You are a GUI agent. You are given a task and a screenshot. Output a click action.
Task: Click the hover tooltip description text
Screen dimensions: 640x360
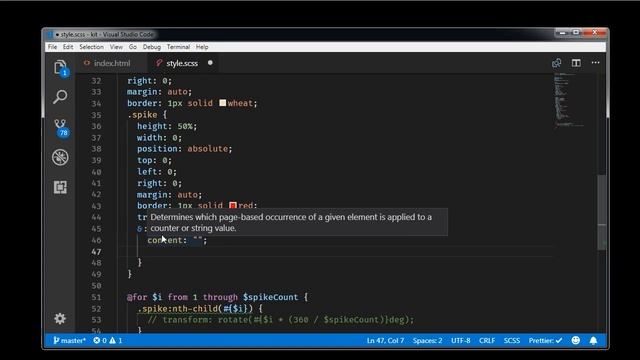coord(291,222)
